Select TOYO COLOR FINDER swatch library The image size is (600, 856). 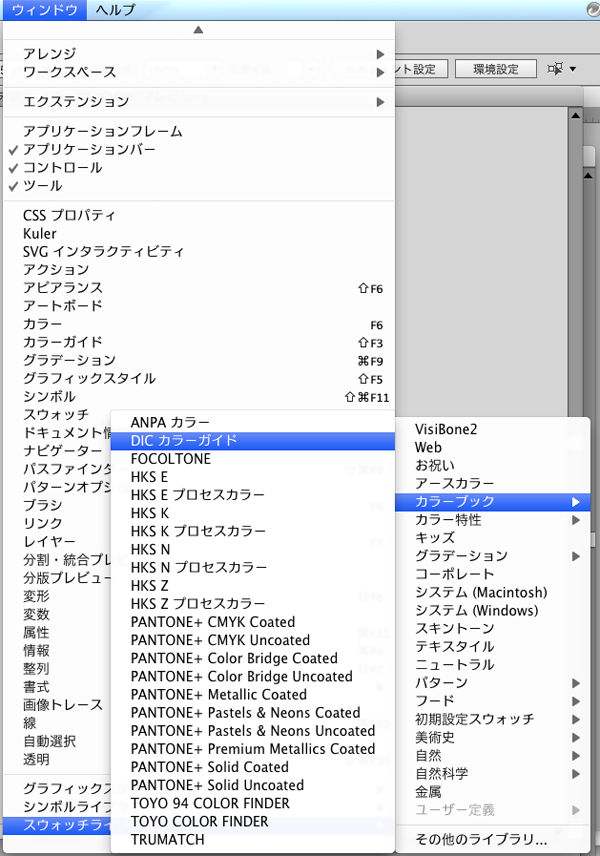click(x=199, y=821)
